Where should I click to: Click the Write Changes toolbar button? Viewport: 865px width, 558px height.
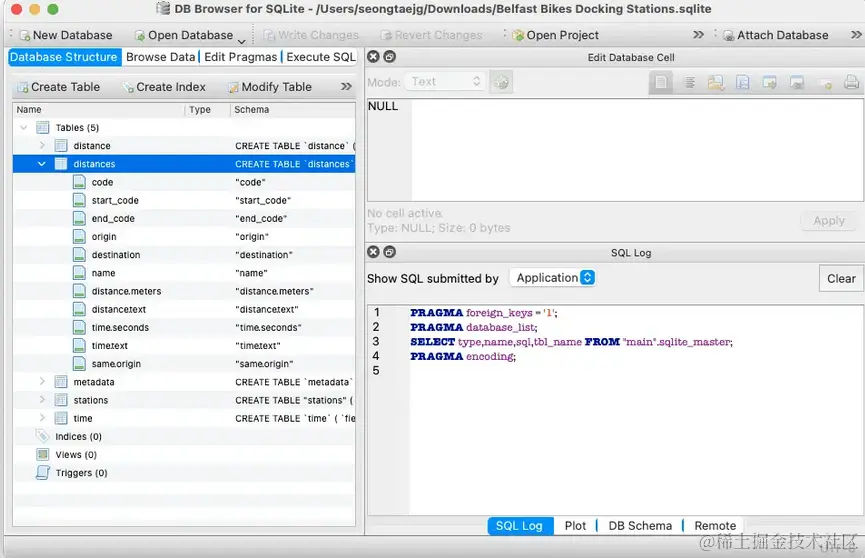(x=311, y=35)
